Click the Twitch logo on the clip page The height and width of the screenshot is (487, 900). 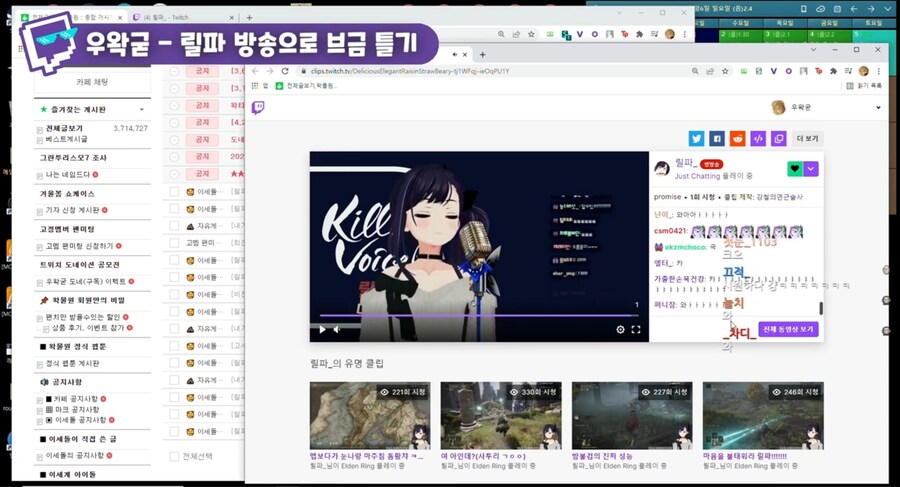[x=258, y=107]
